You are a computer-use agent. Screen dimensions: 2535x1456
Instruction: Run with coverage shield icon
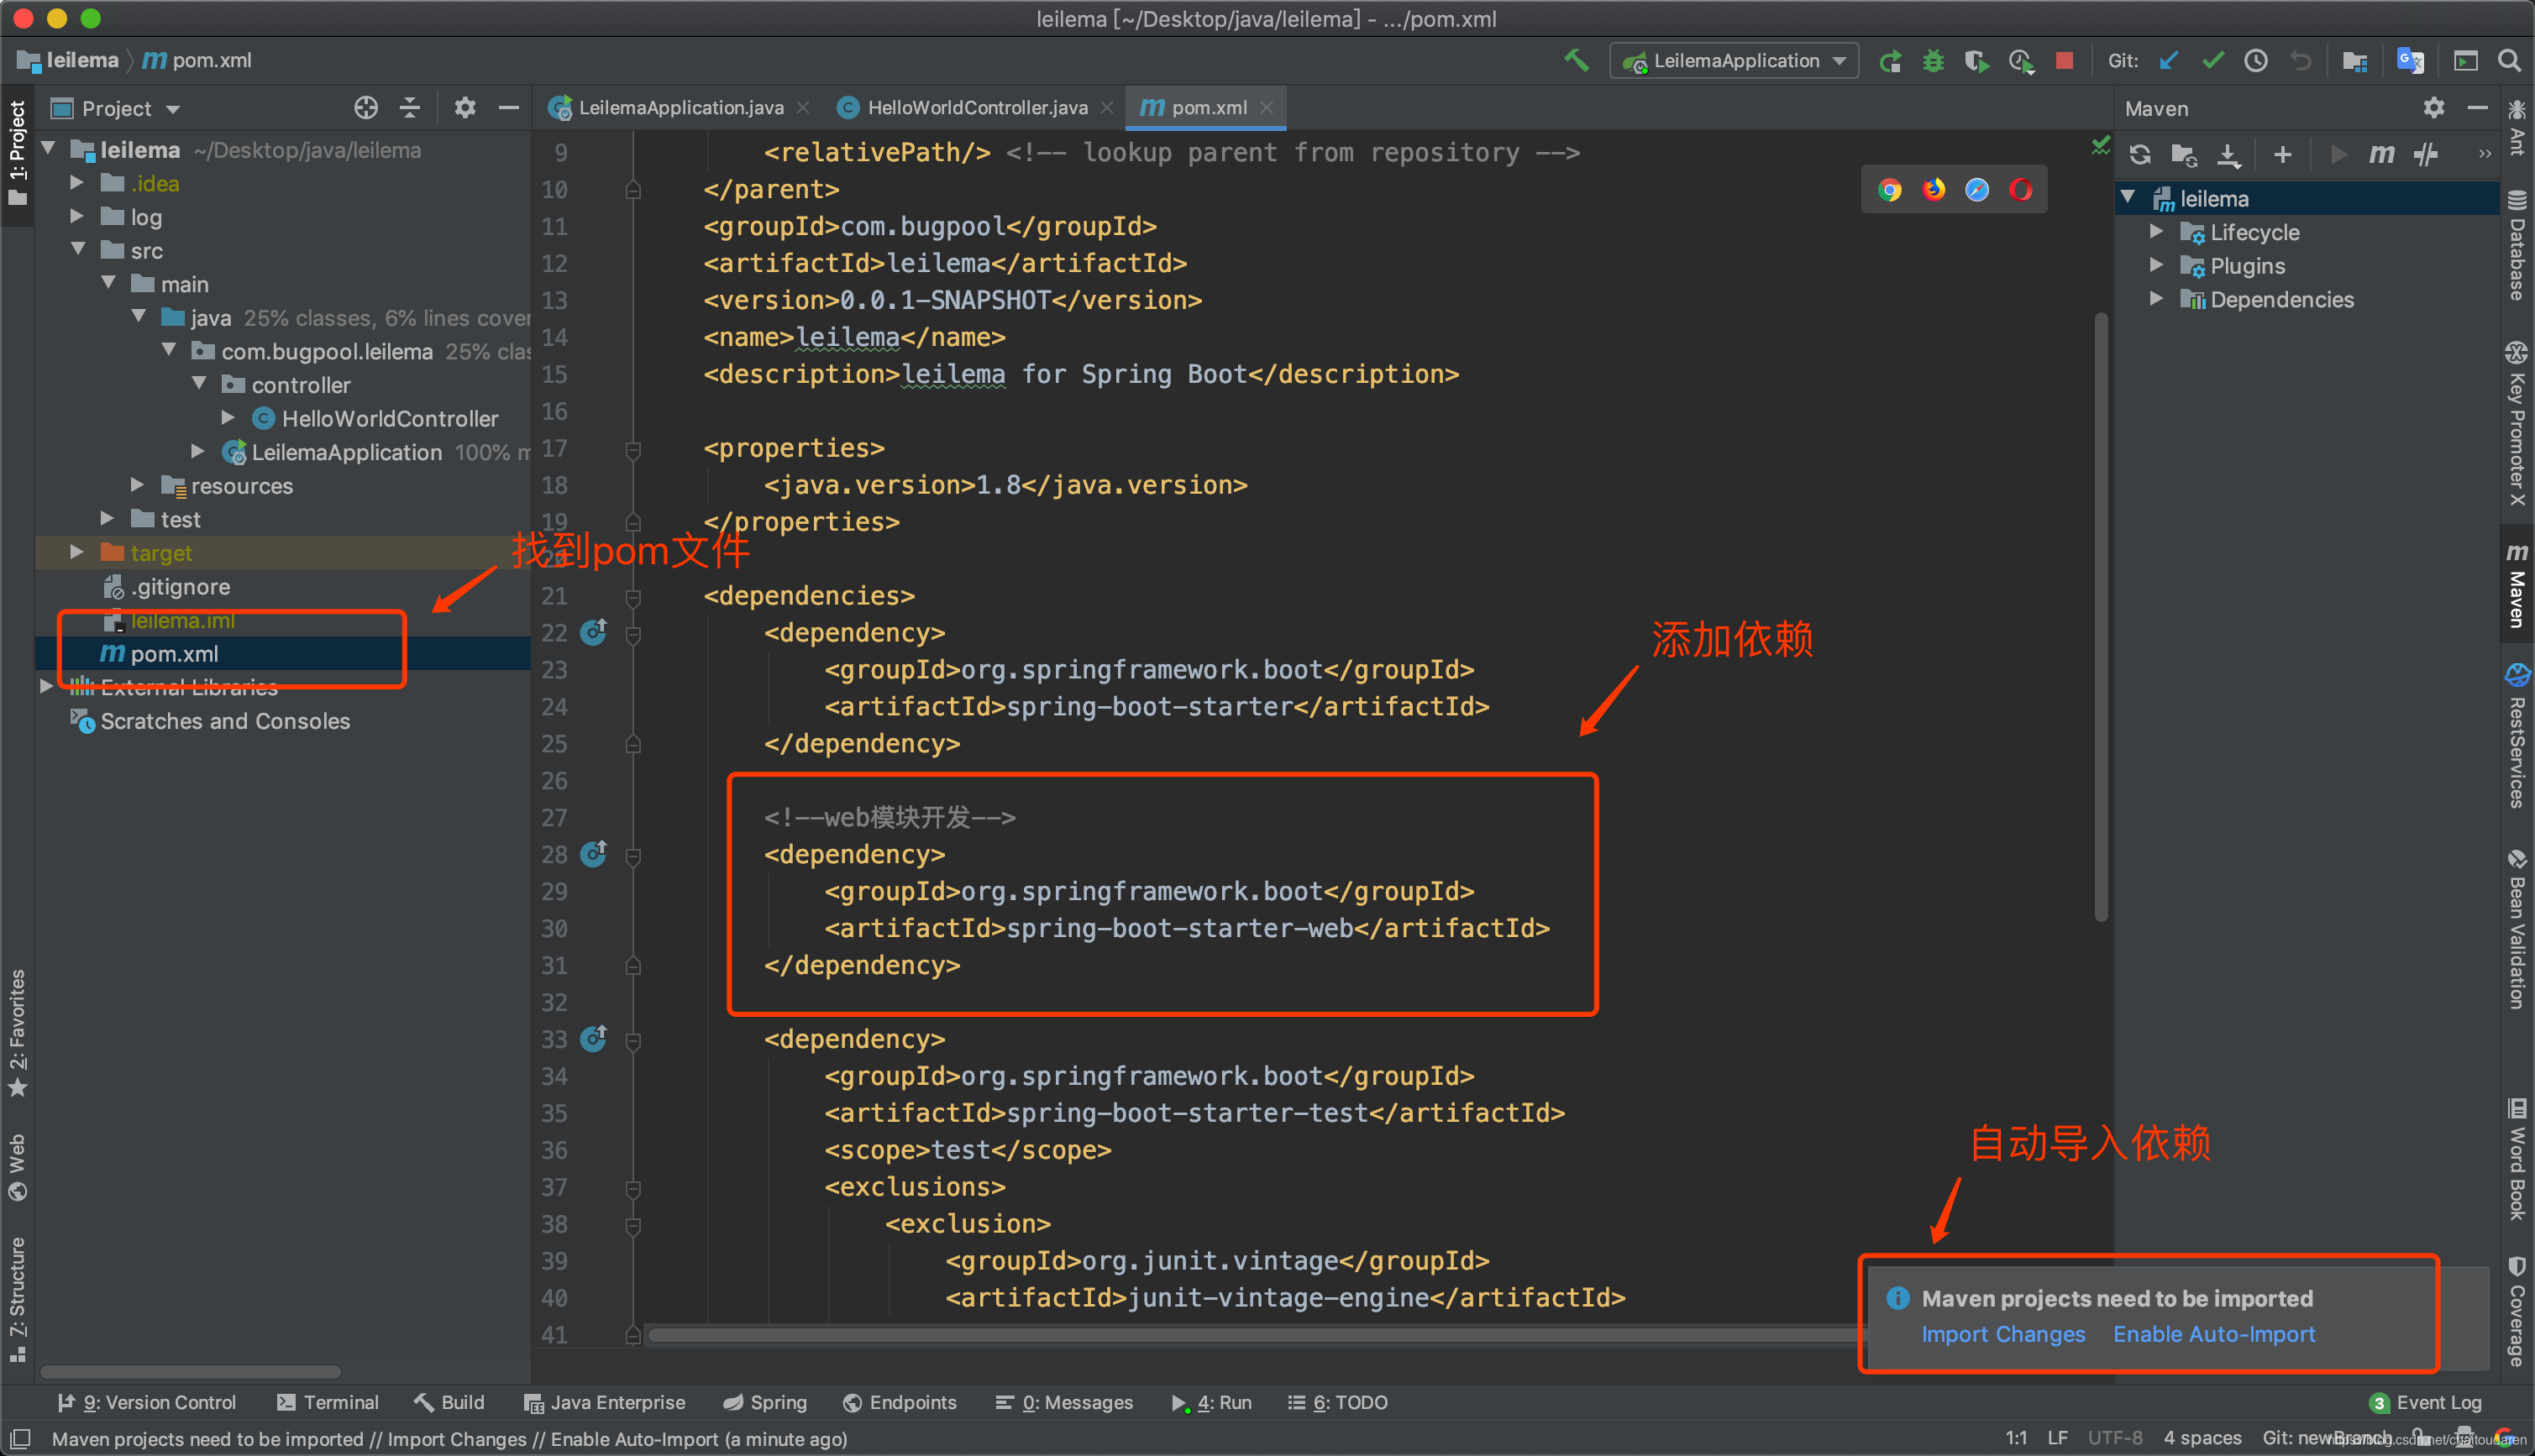pyautogui.click(x=1976, y=61)
